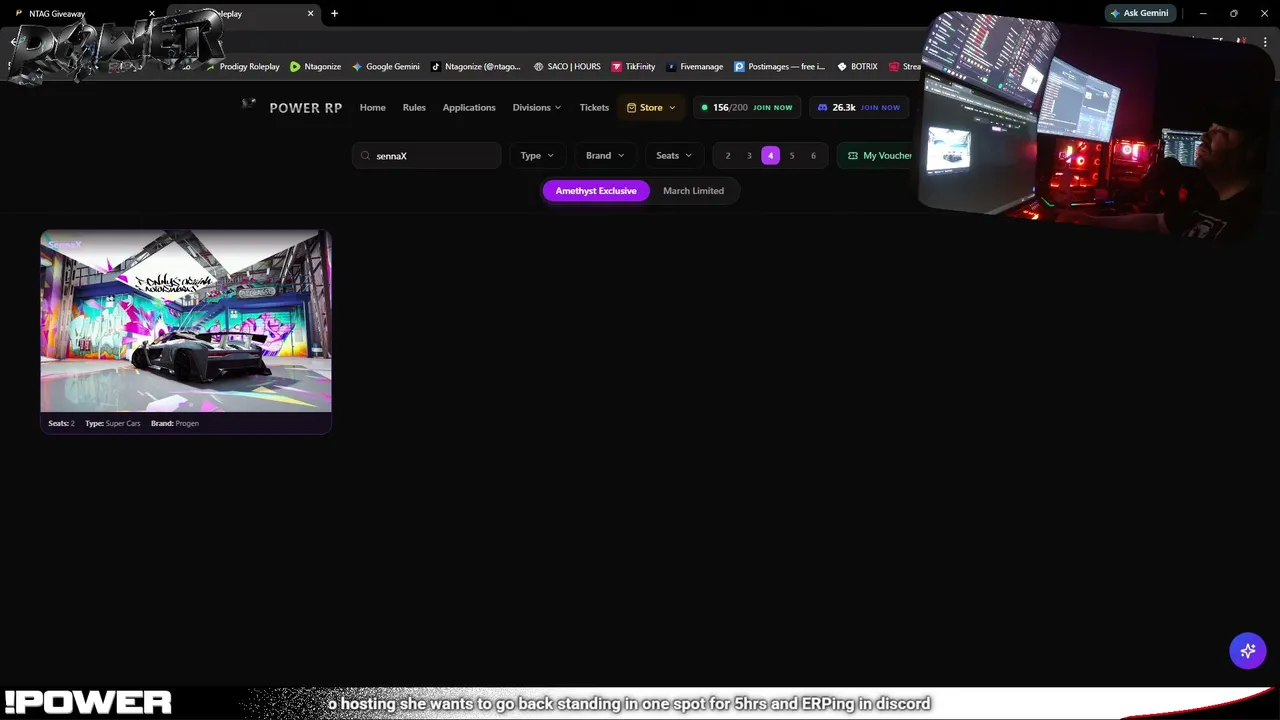The height and width of the screenshot is (720, 1280).
Task: Click the search magnifier icon
Action: pyautogui.click(x=366, y=156)
